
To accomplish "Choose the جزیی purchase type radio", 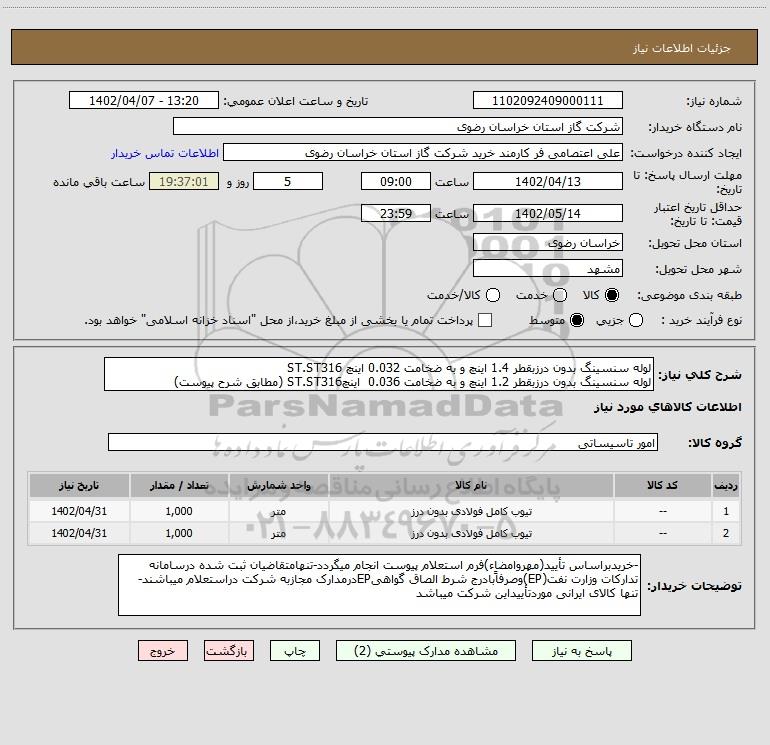I will click(x=635, y=320).
